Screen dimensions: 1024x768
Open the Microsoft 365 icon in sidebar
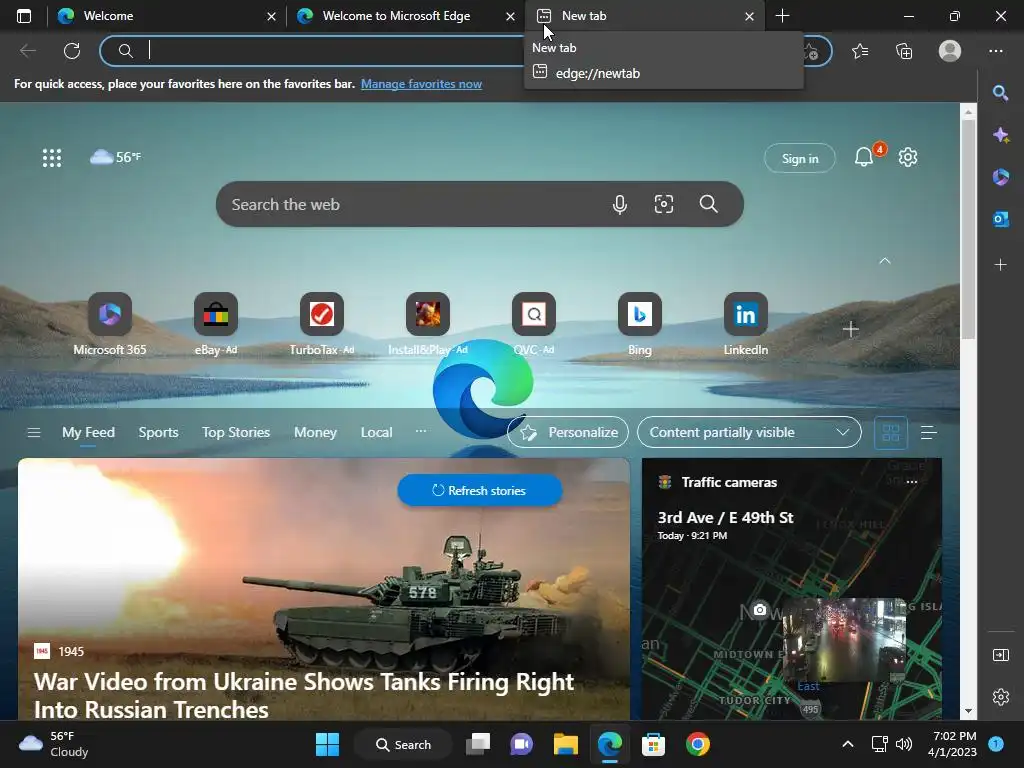coord(1000,177)
